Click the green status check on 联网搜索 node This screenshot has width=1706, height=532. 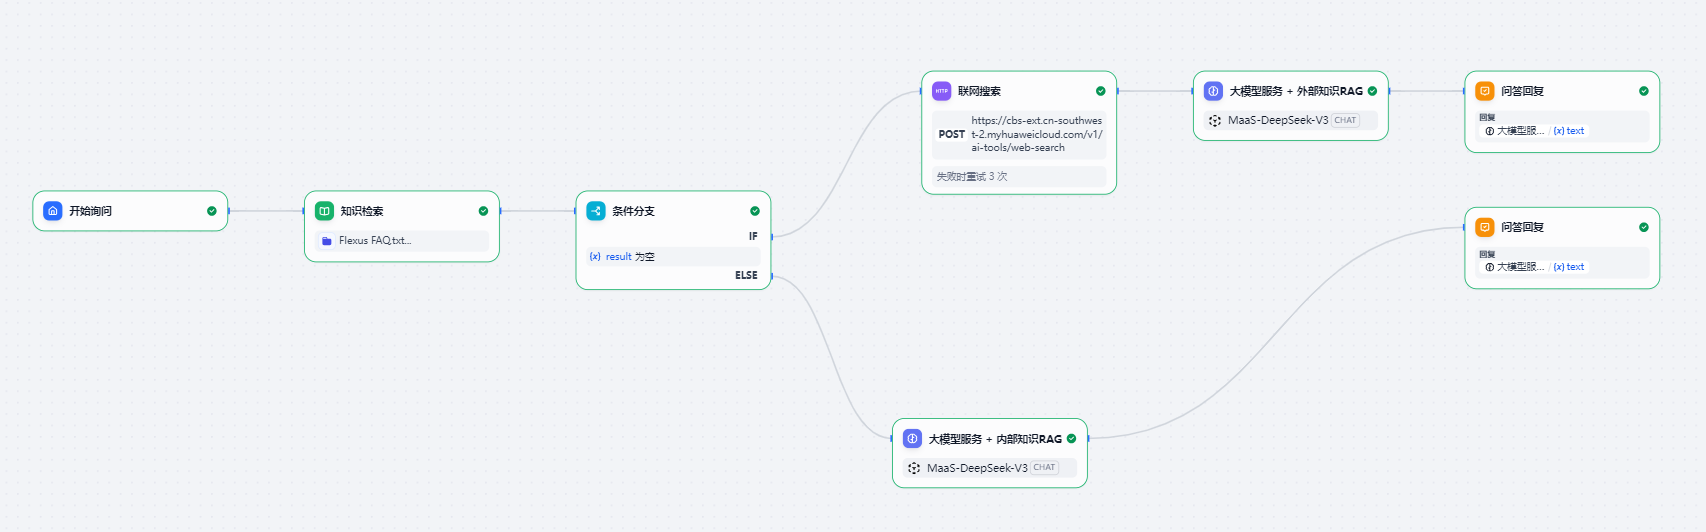1101,91
